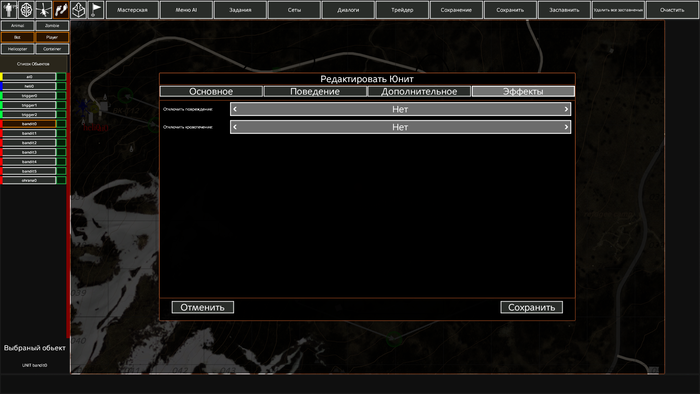700x394 pixels.
Task: Select bandit1 in object list
Action: (29, 133)
